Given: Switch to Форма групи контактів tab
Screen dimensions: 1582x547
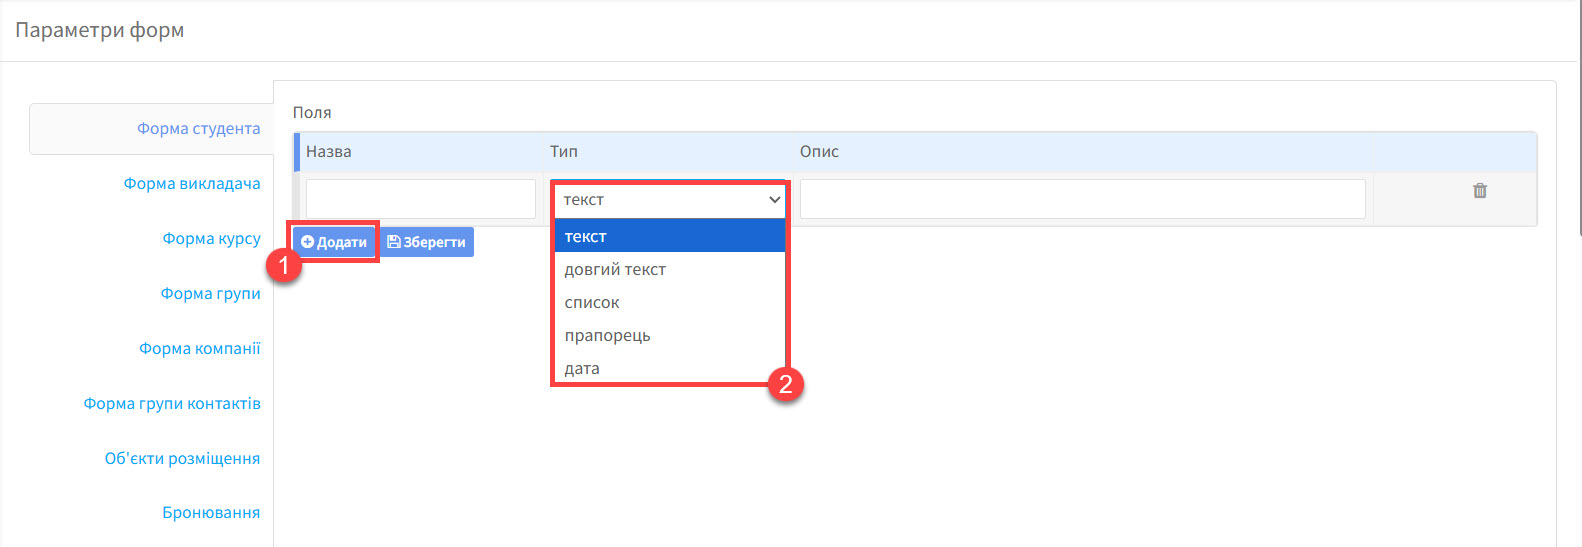Looking at the screenshot, I should pyautogui.click(x=172, y=404).
